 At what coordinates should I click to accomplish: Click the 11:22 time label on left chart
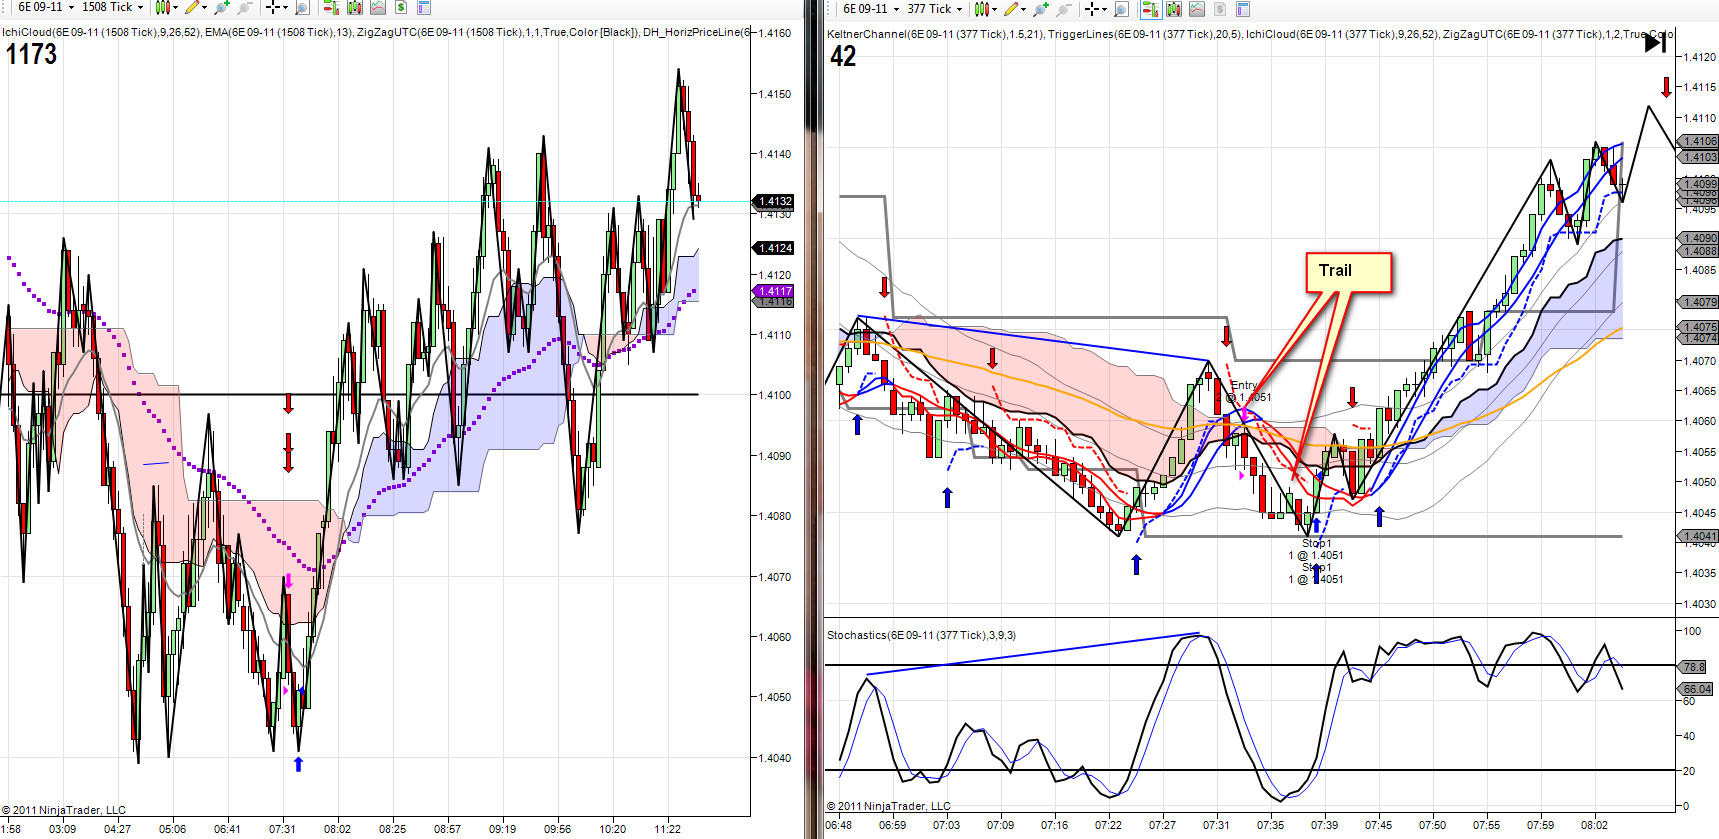pos(667,829)
